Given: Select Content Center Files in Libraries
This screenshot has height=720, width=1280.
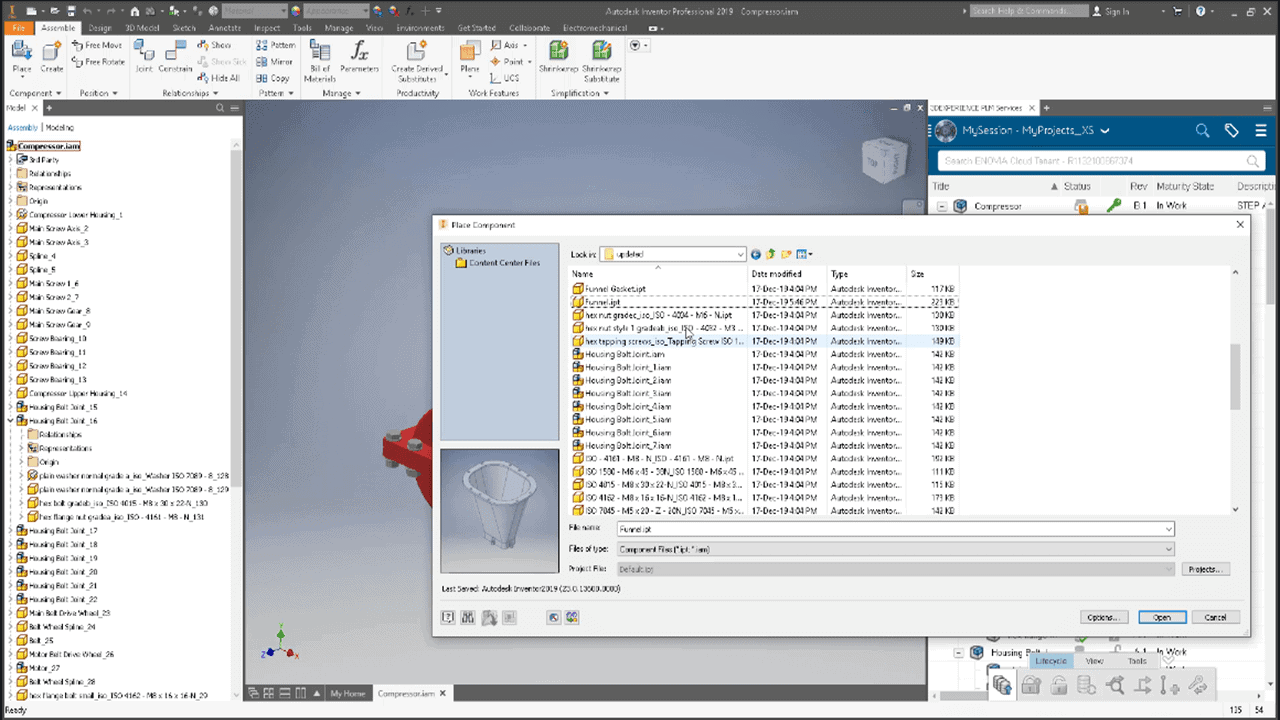Looking at the screenshot, I should (504, 263).
